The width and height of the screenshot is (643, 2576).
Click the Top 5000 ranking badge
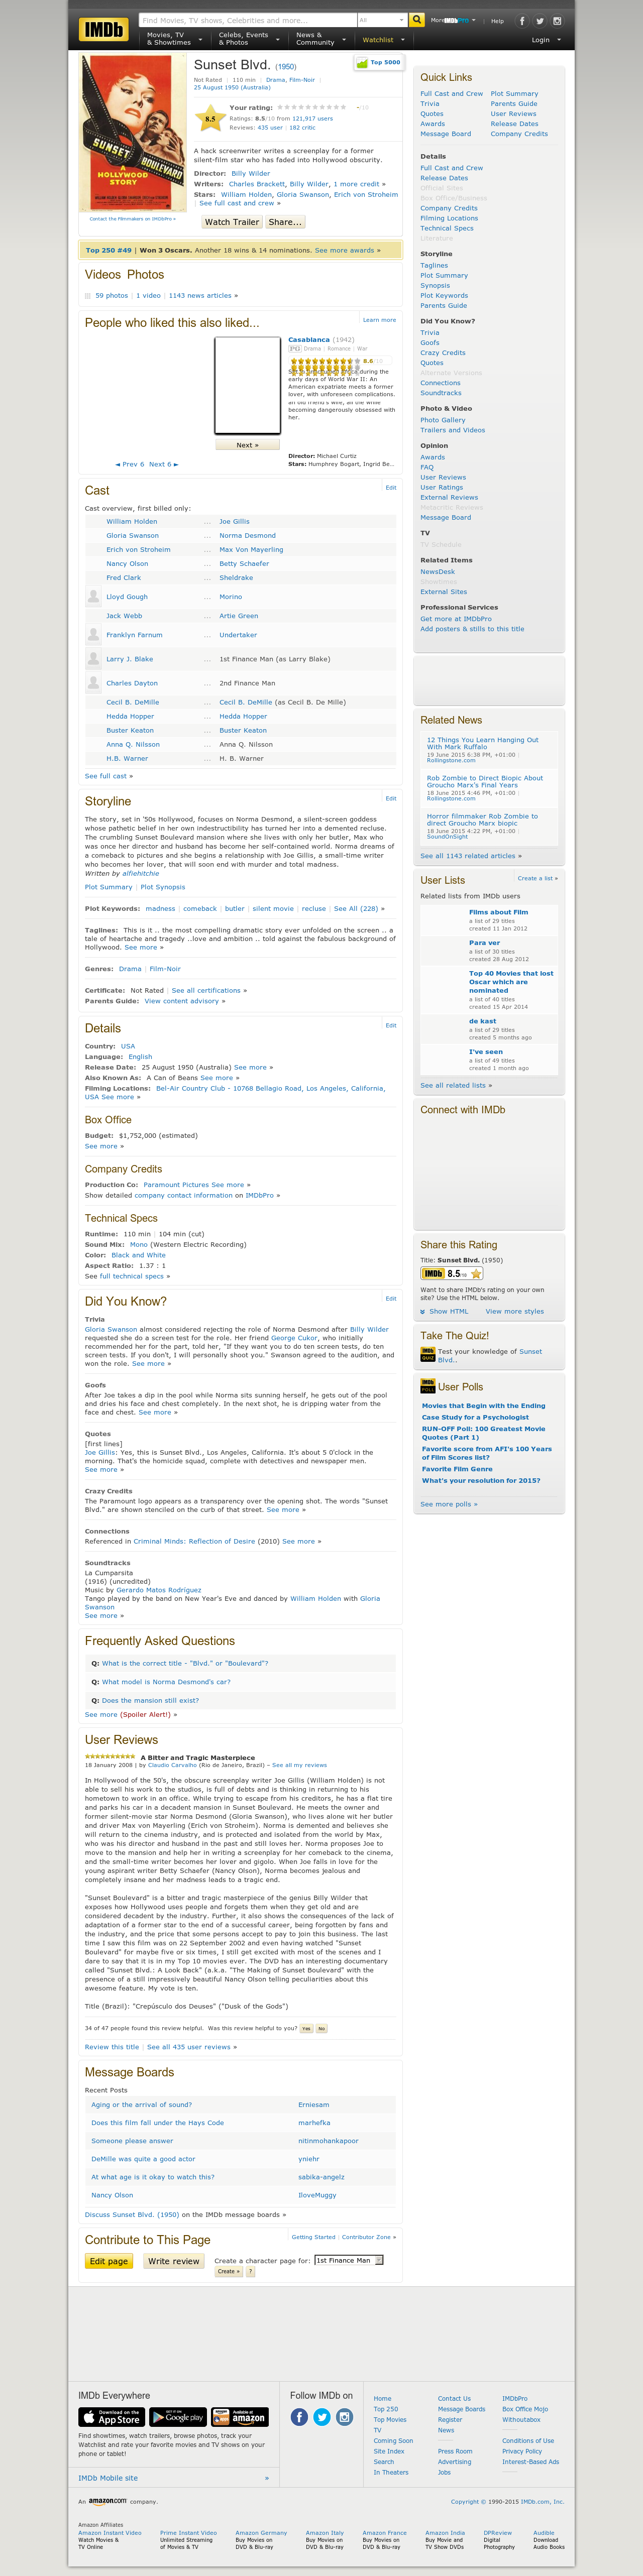(378, 62)
